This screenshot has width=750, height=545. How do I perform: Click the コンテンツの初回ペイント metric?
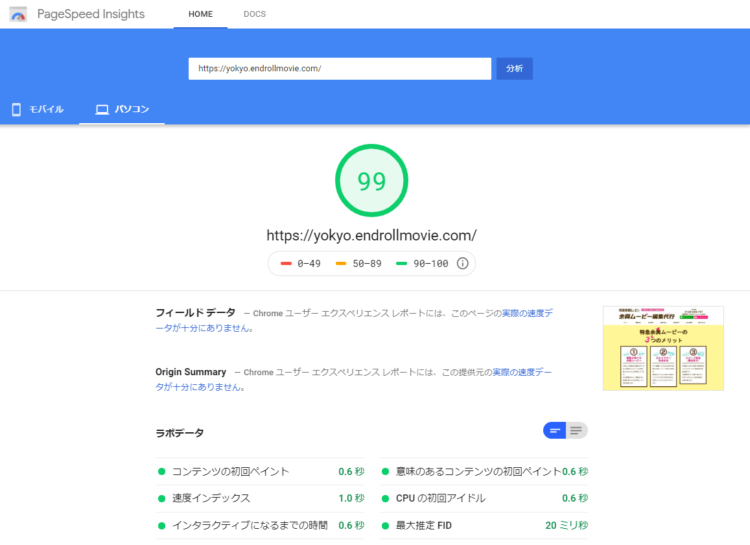click(260, 471)
